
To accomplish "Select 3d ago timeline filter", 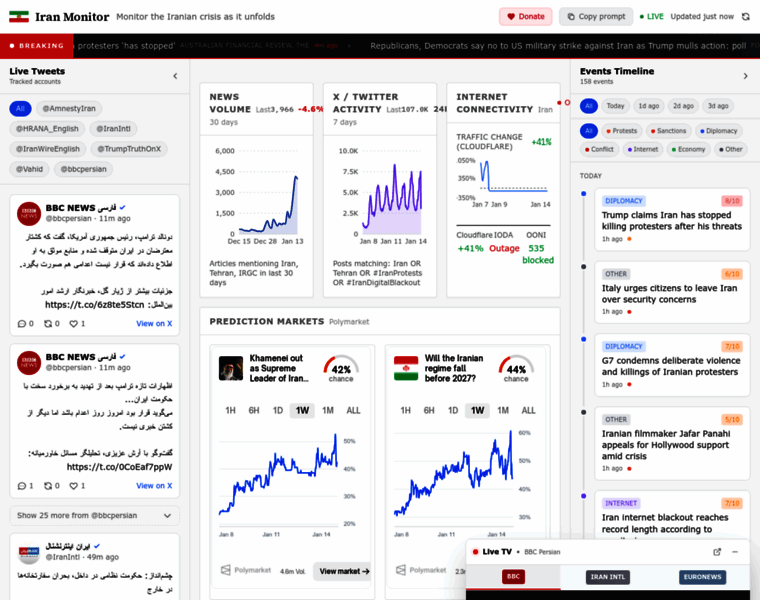I will [x=718, y=106].
